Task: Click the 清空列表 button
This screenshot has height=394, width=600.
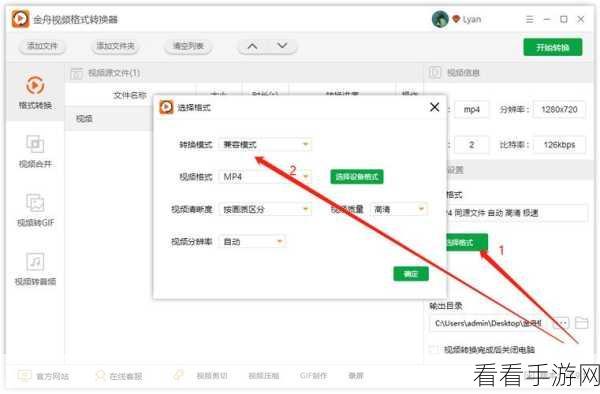Action: (x=188, y=46)
